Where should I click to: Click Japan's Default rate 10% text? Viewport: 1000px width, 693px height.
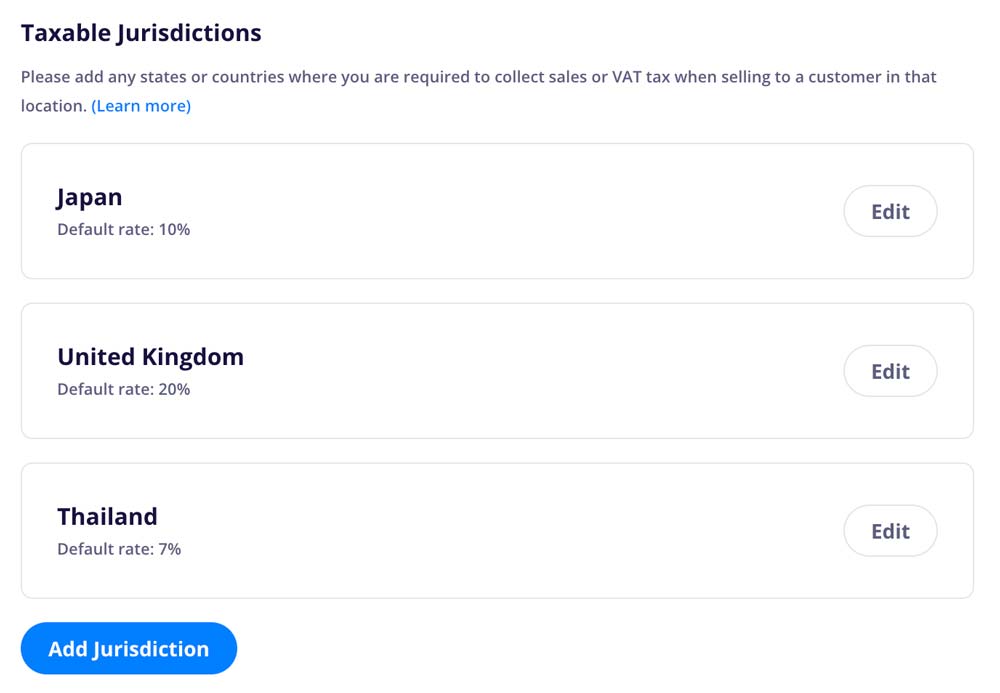(x=124, y=230)
